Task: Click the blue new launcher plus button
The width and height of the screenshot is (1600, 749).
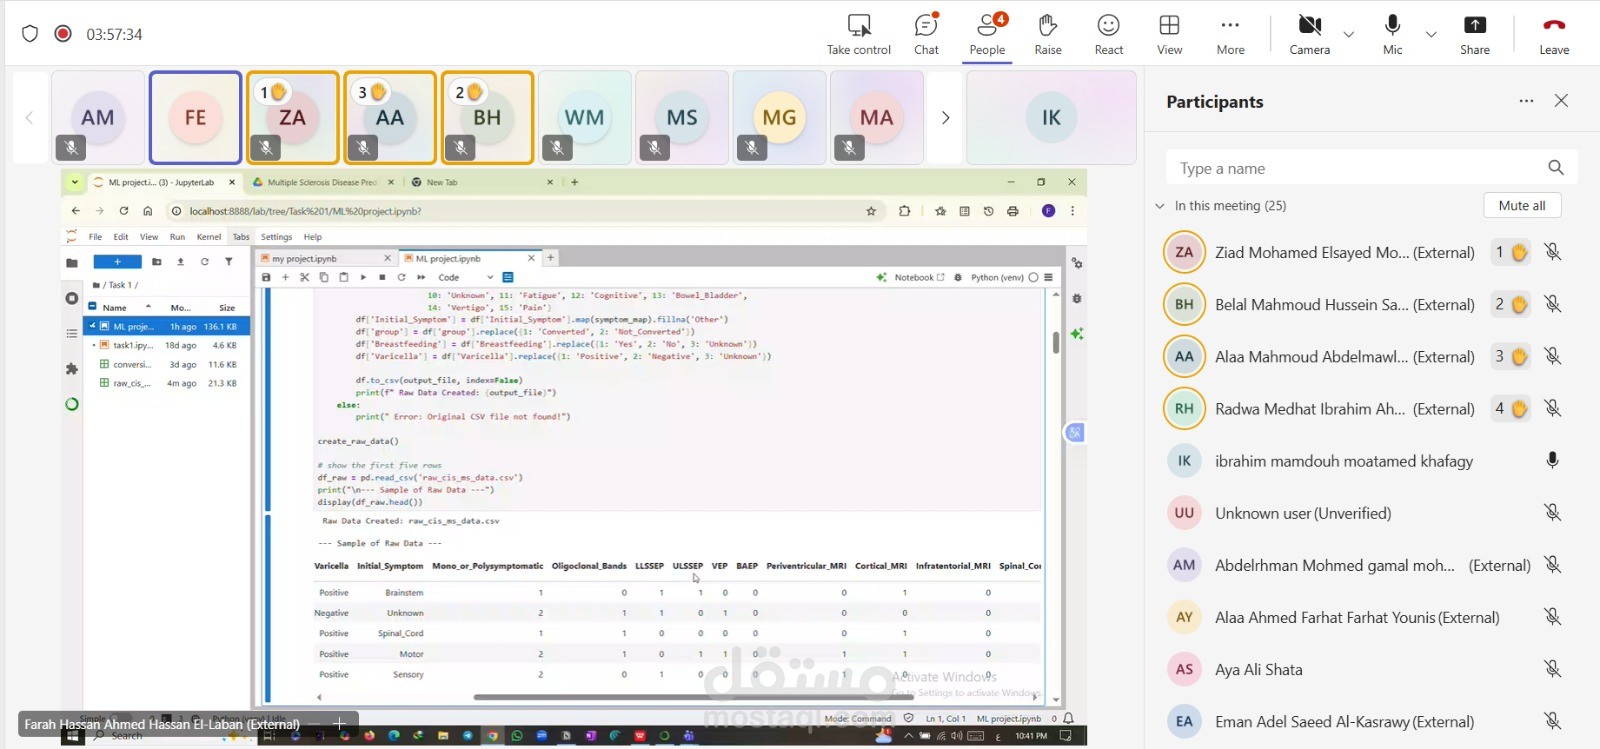Action: click(x=117, y=262)
